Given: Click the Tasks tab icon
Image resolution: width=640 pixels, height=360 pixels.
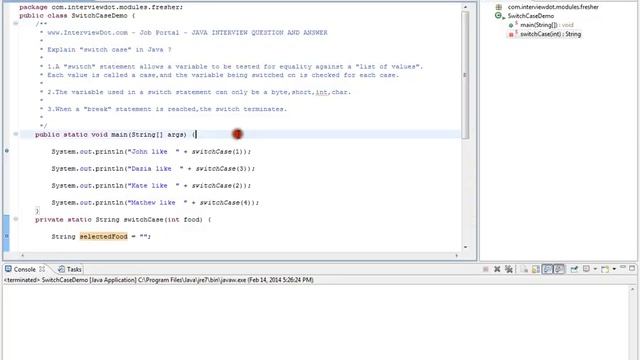Looking at the screenshot, I should point(61,269).
